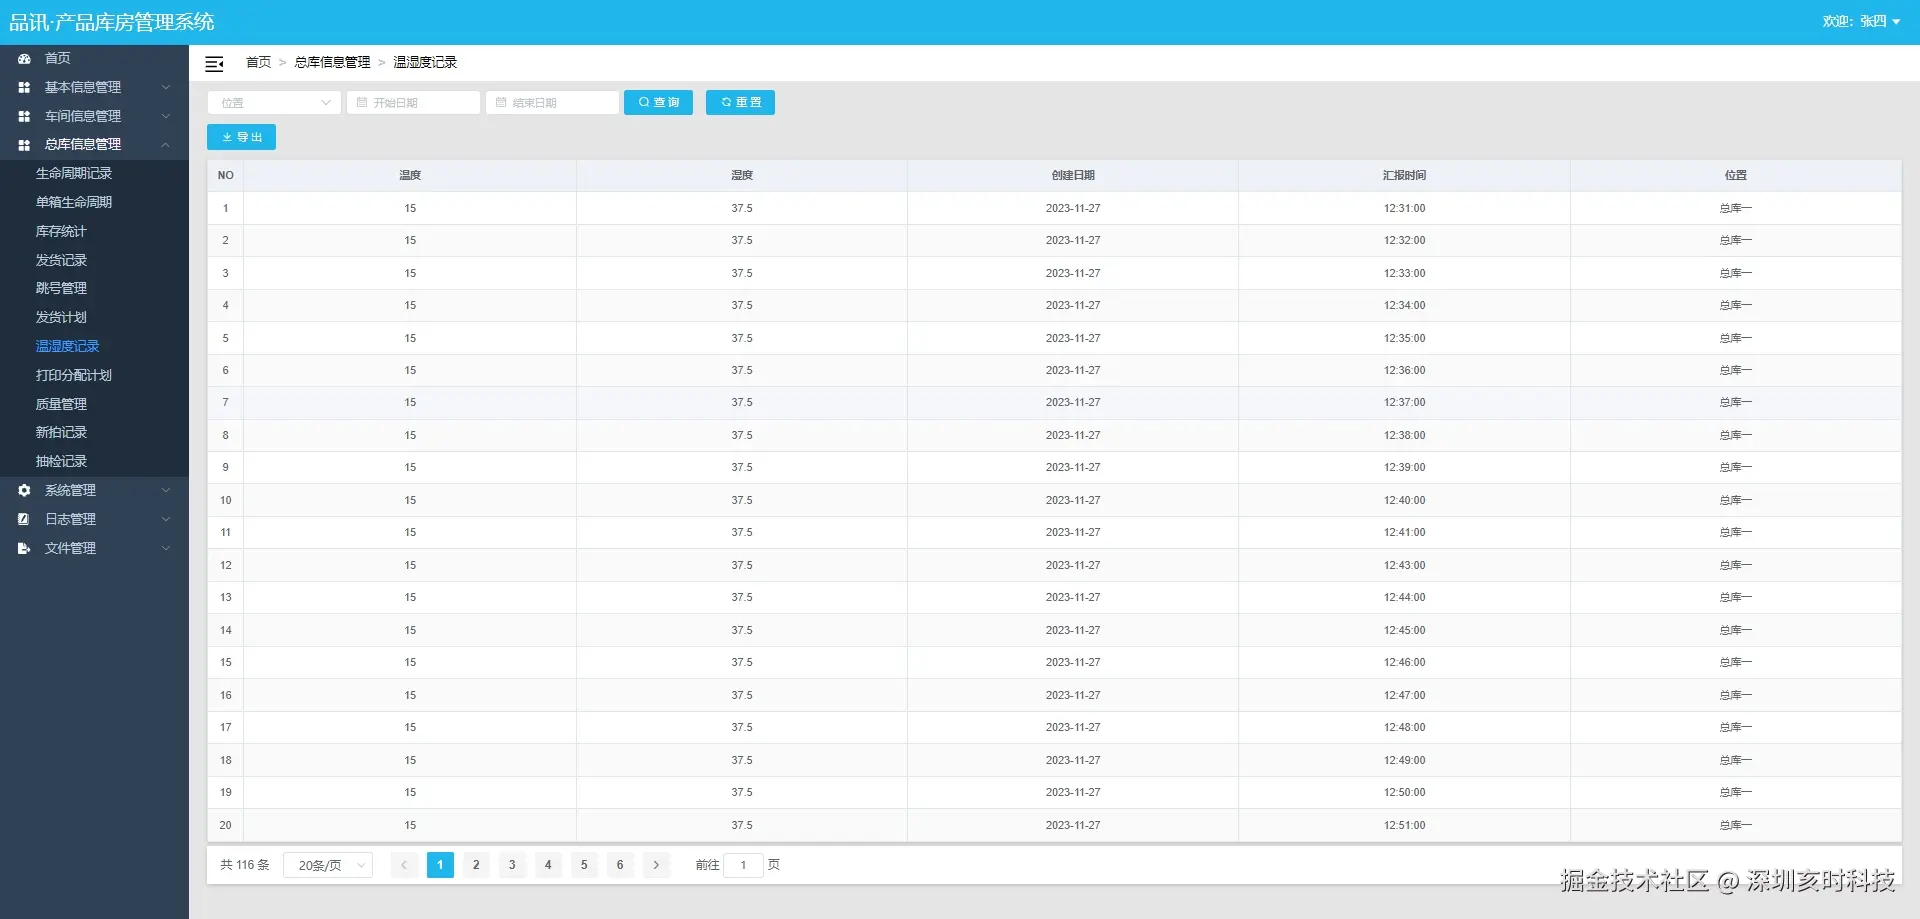Click the 汇报时间 column header

tap(1405, 176)
